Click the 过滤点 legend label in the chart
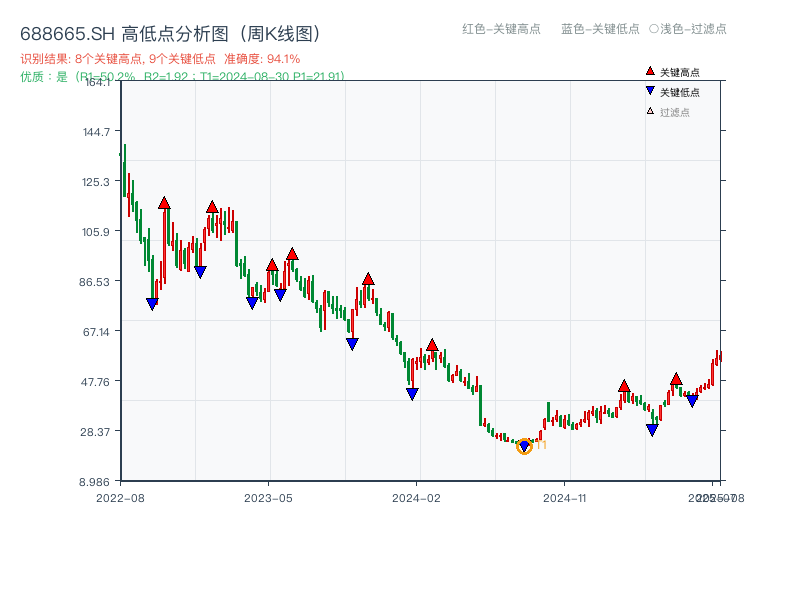The width and height of the screenshot is (800, 600). (674, 112)
